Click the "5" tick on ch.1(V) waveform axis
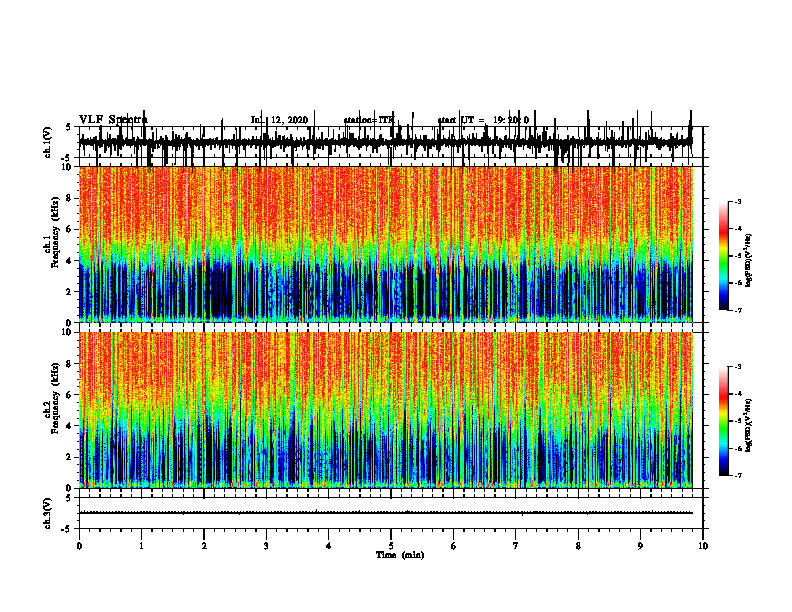792x612 pixels. 69,127
